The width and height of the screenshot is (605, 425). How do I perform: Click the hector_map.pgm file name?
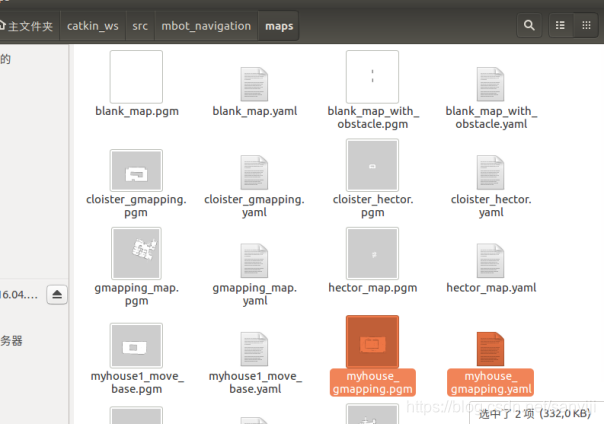coord(373,288)
